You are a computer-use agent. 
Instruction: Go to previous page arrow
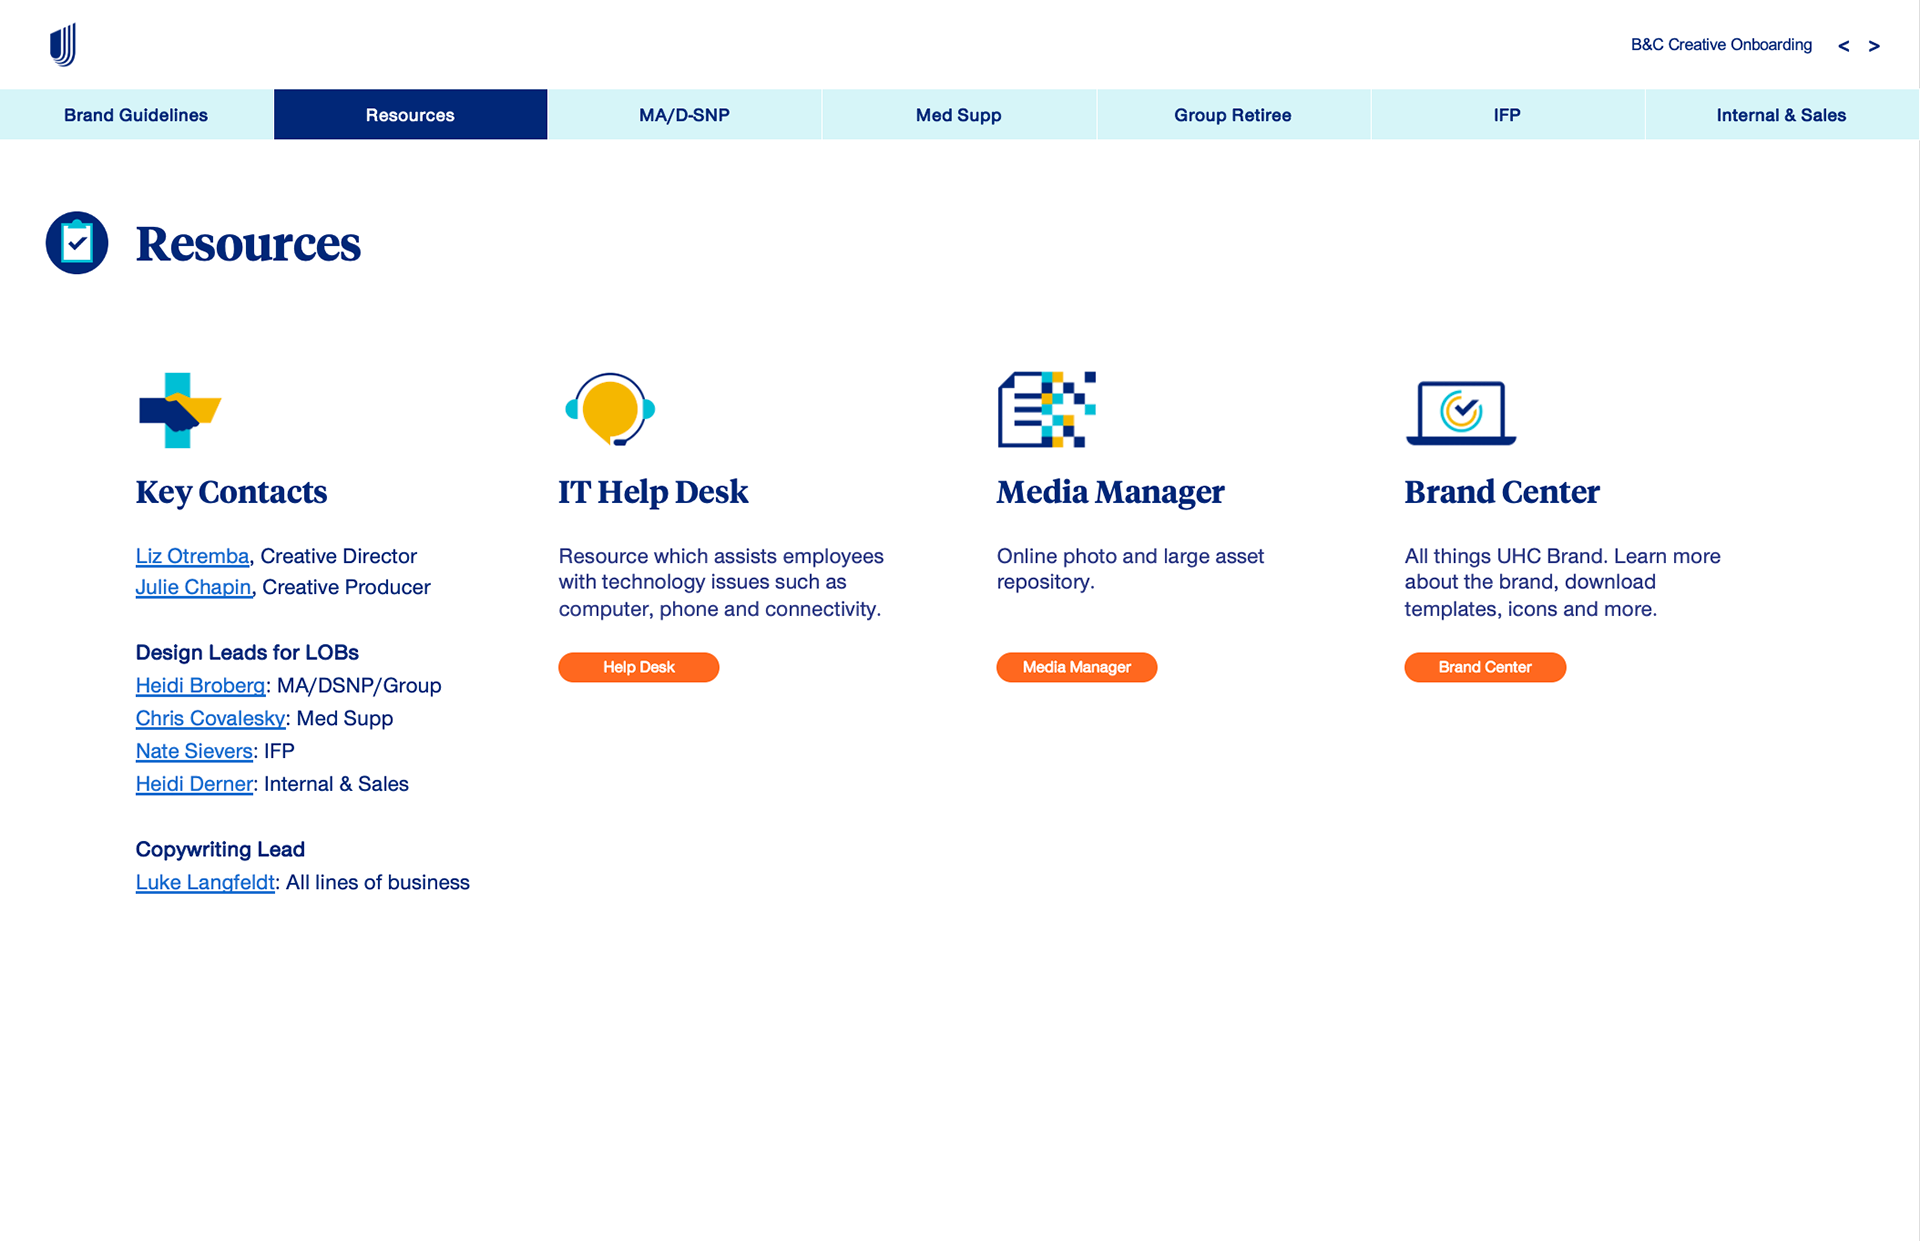point(1844,46)
